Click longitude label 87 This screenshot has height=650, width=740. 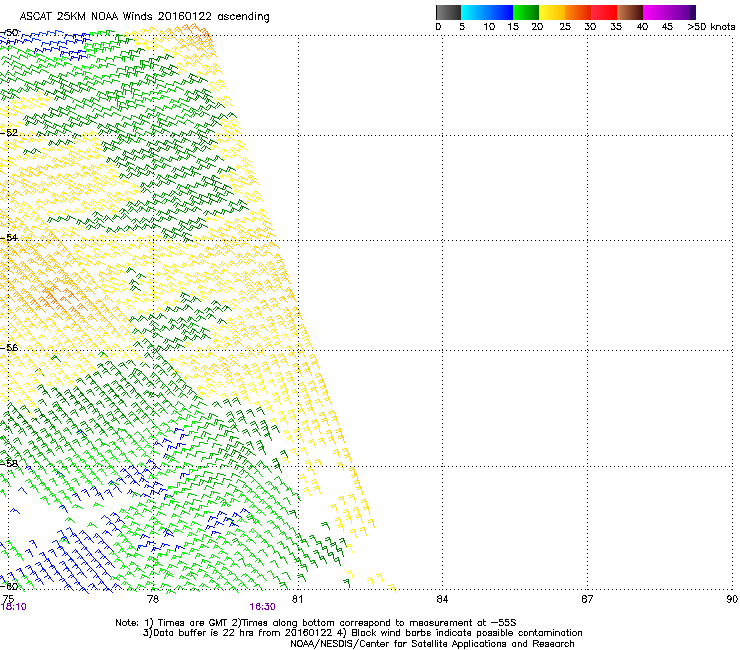pyautogui.click(x=587, y=599)
